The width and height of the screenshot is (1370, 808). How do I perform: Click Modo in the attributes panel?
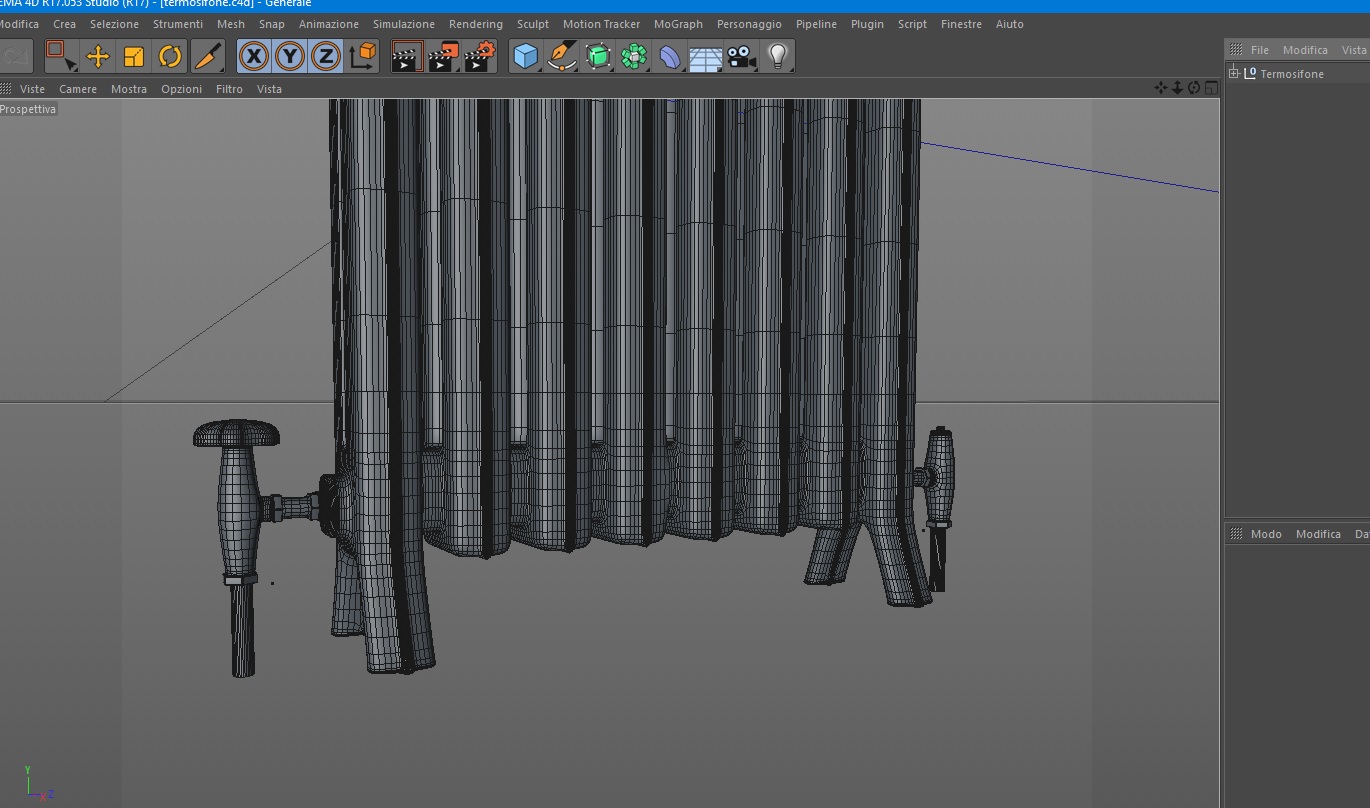(x=1265, y=534)
